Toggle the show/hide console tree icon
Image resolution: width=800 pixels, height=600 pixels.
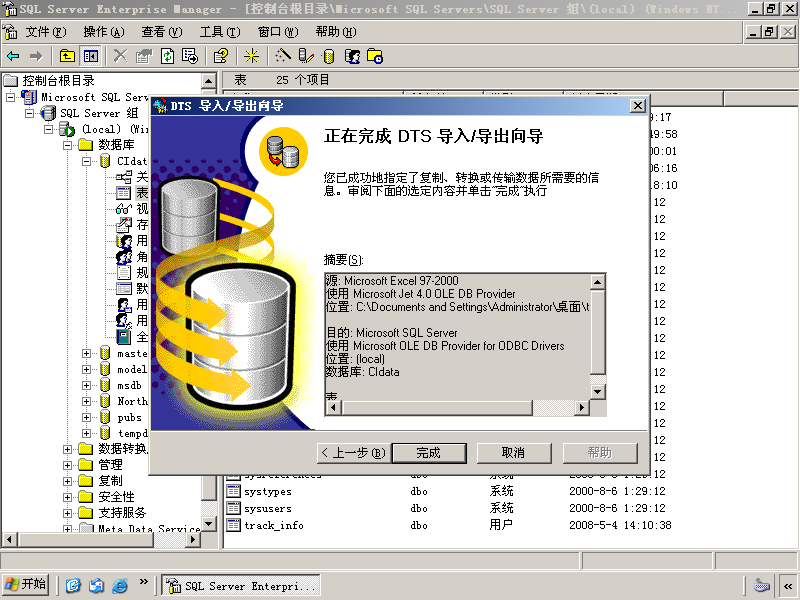point(91,56)
